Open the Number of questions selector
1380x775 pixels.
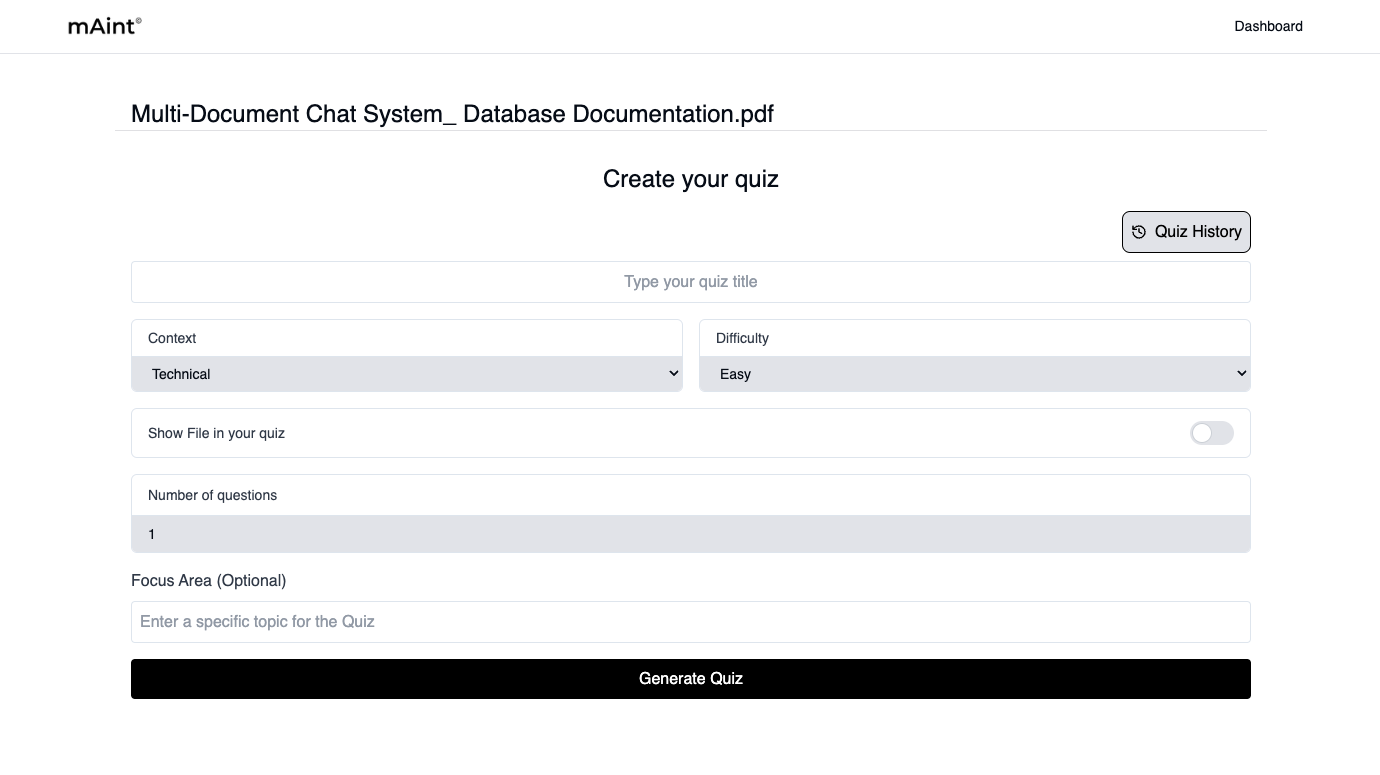(x=690, y=533)
